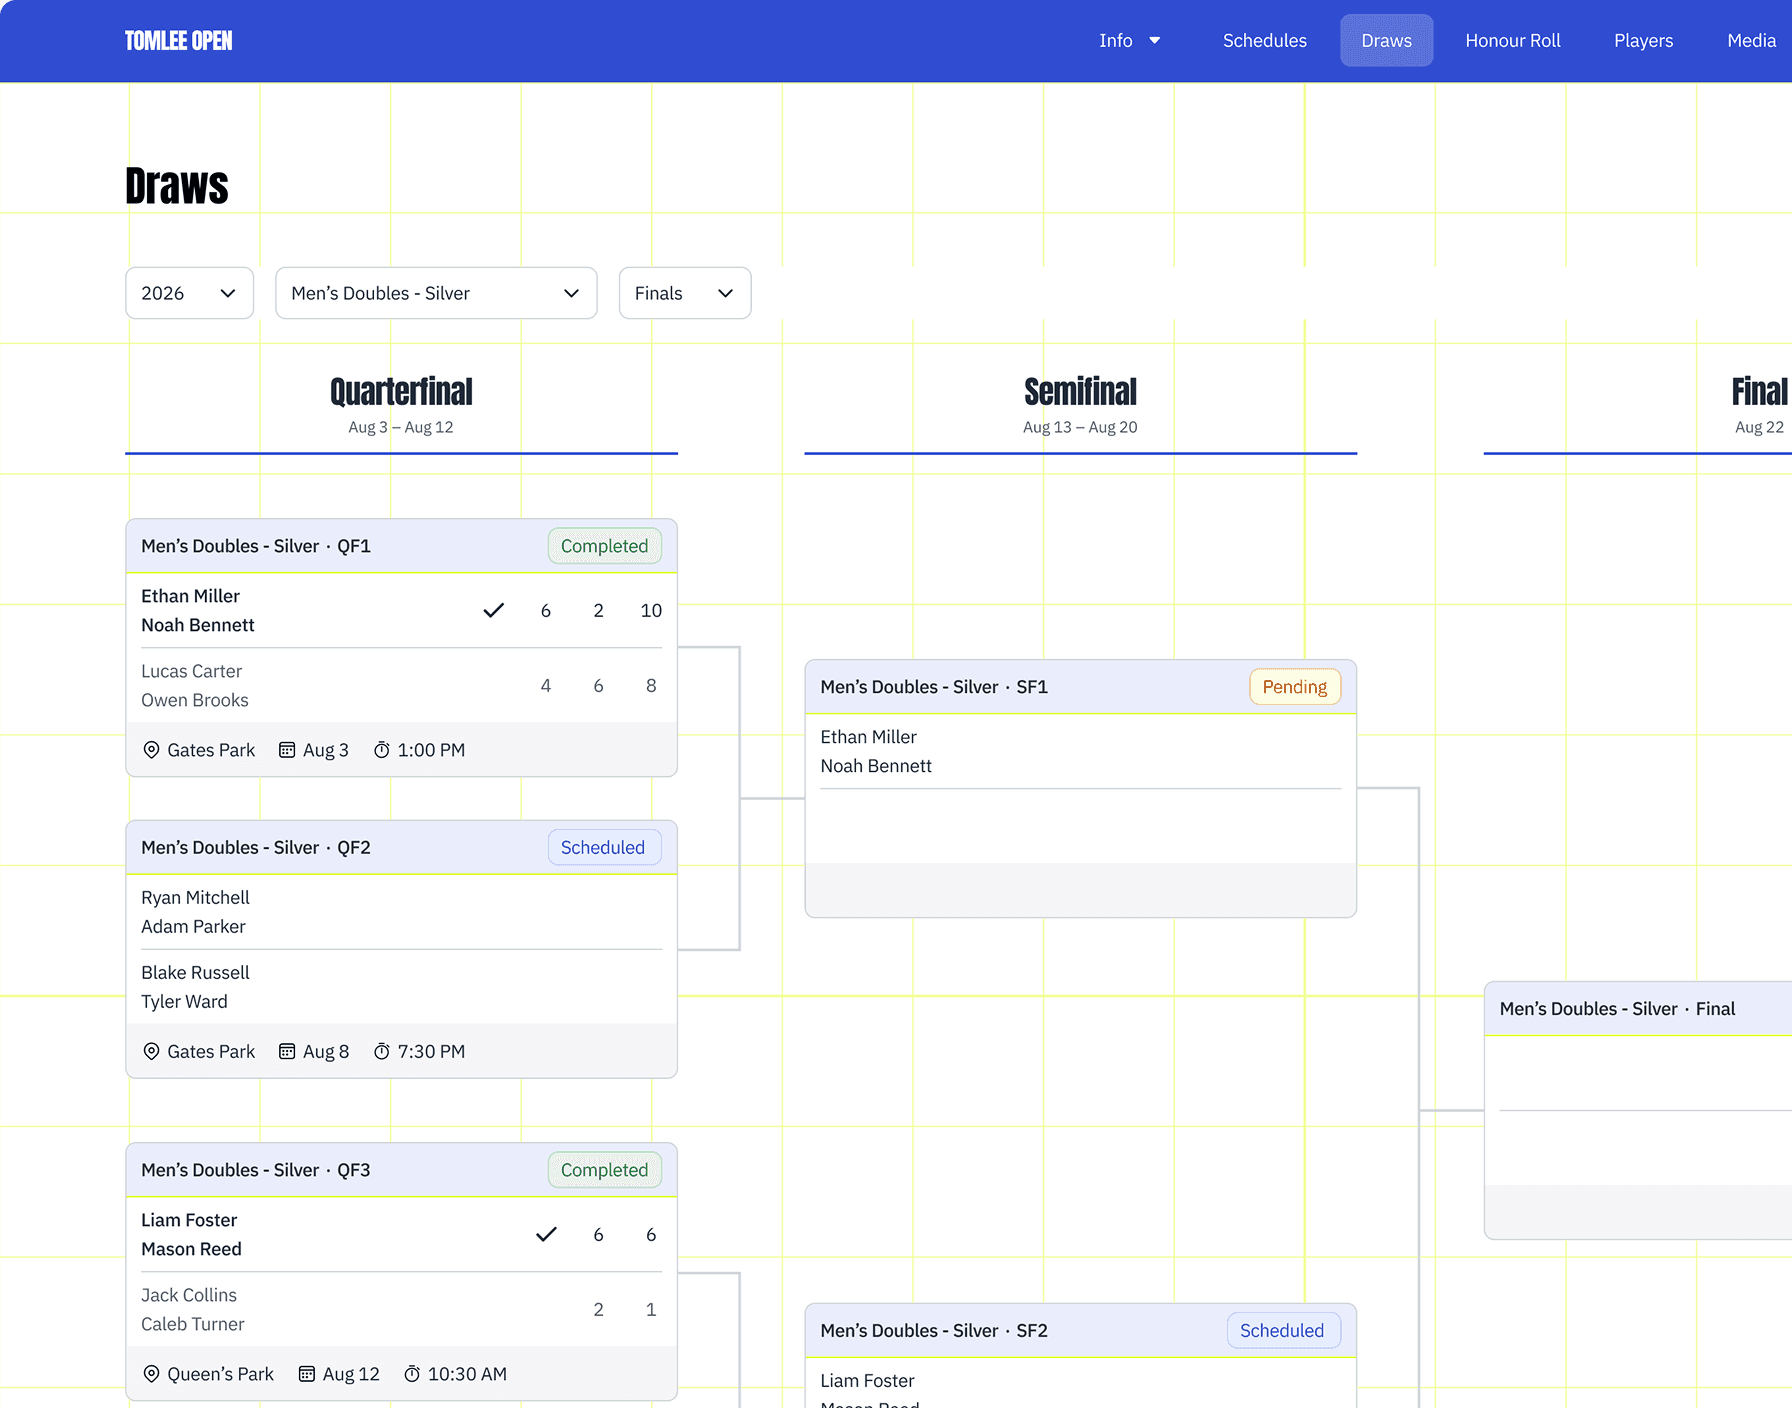The width and height of the screenshot is (1792, 1408).
Task: Click Ethan Miller in SF1 card
Action: click(x=868, y=737)
